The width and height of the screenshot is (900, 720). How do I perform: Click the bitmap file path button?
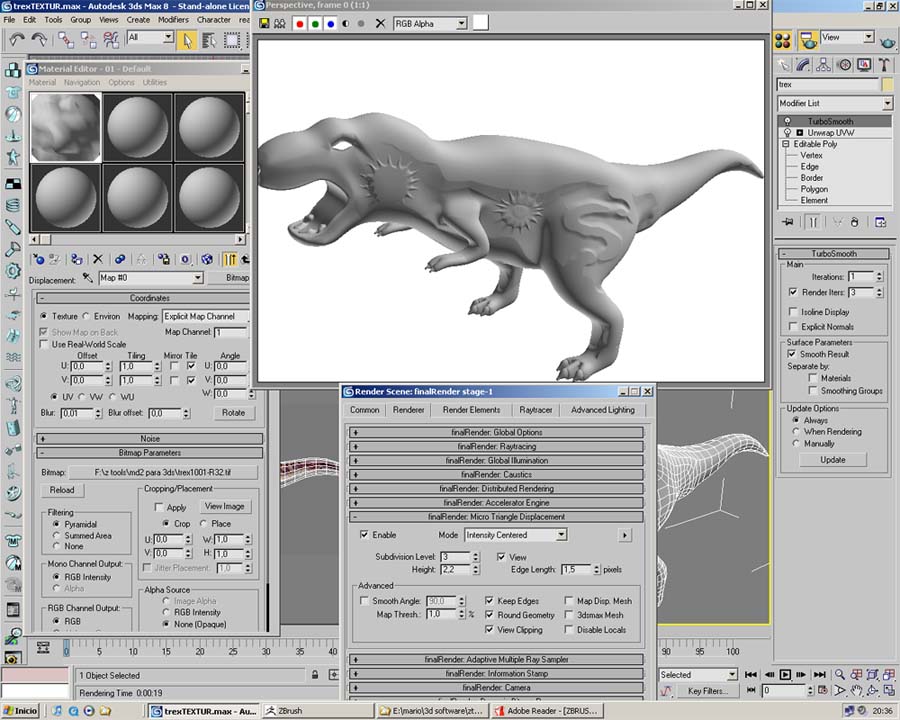pos(163,473)
